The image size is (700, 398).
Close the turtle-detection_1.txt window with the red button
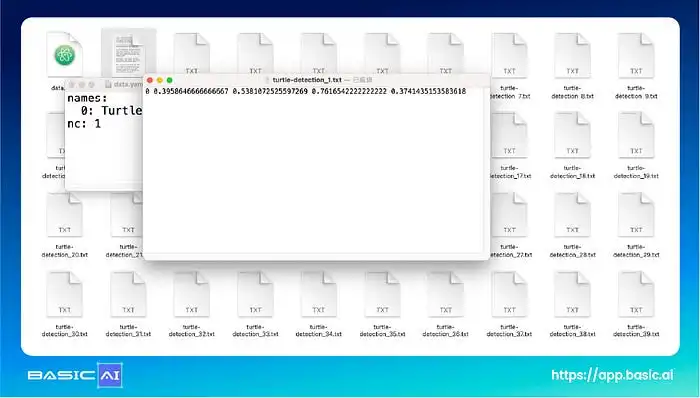tap(150, 80)
